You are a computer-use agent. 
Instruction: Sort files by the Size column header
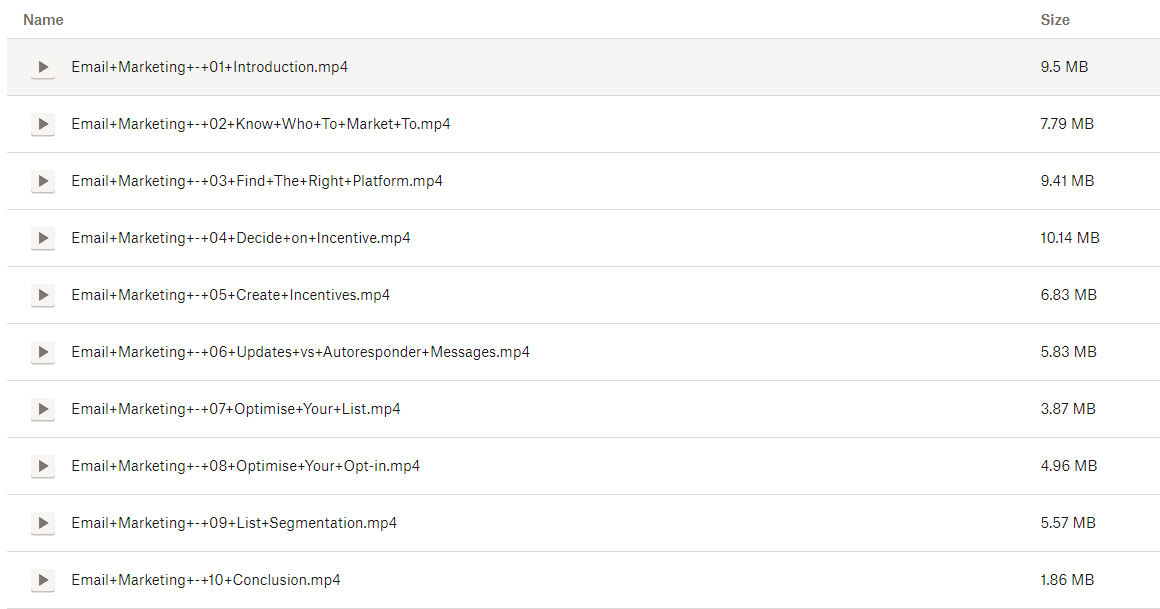[x=1054, y=20]
